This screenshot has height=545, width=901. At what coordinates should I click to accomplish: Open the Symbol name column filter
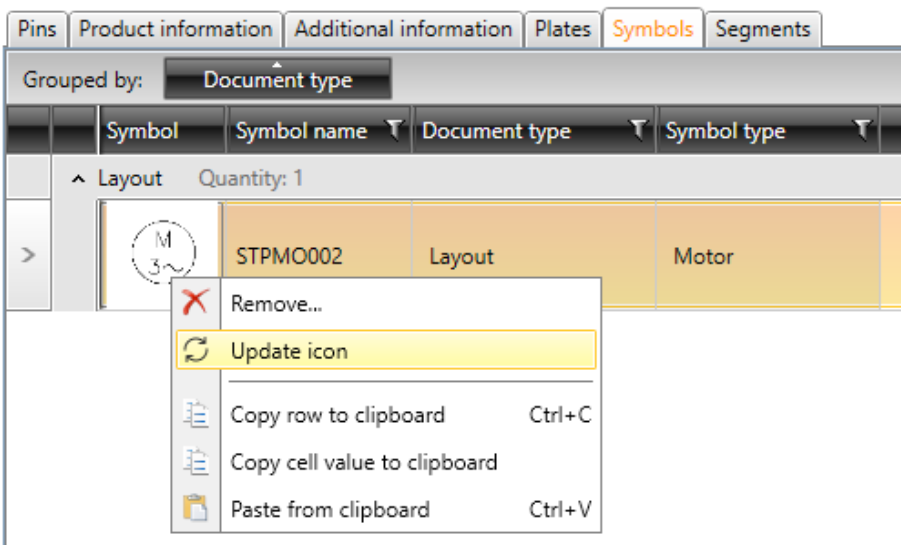[395, 130]
